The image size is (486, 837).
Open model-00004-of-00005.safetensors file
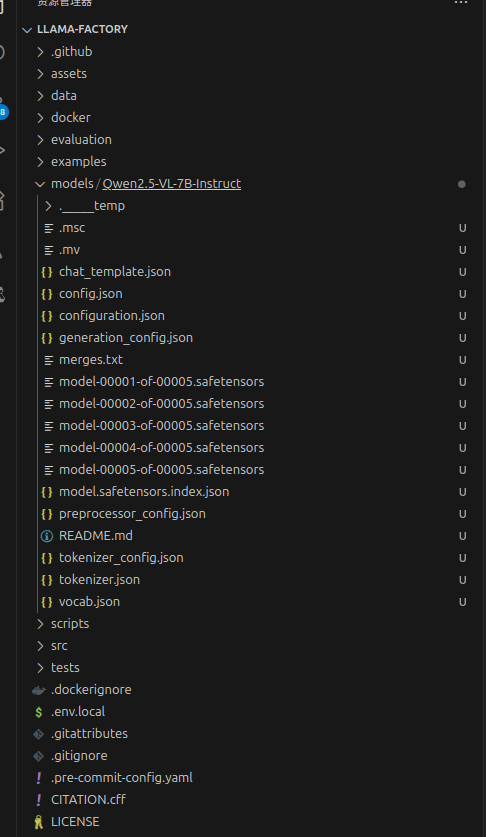click(x=161, y=447)
